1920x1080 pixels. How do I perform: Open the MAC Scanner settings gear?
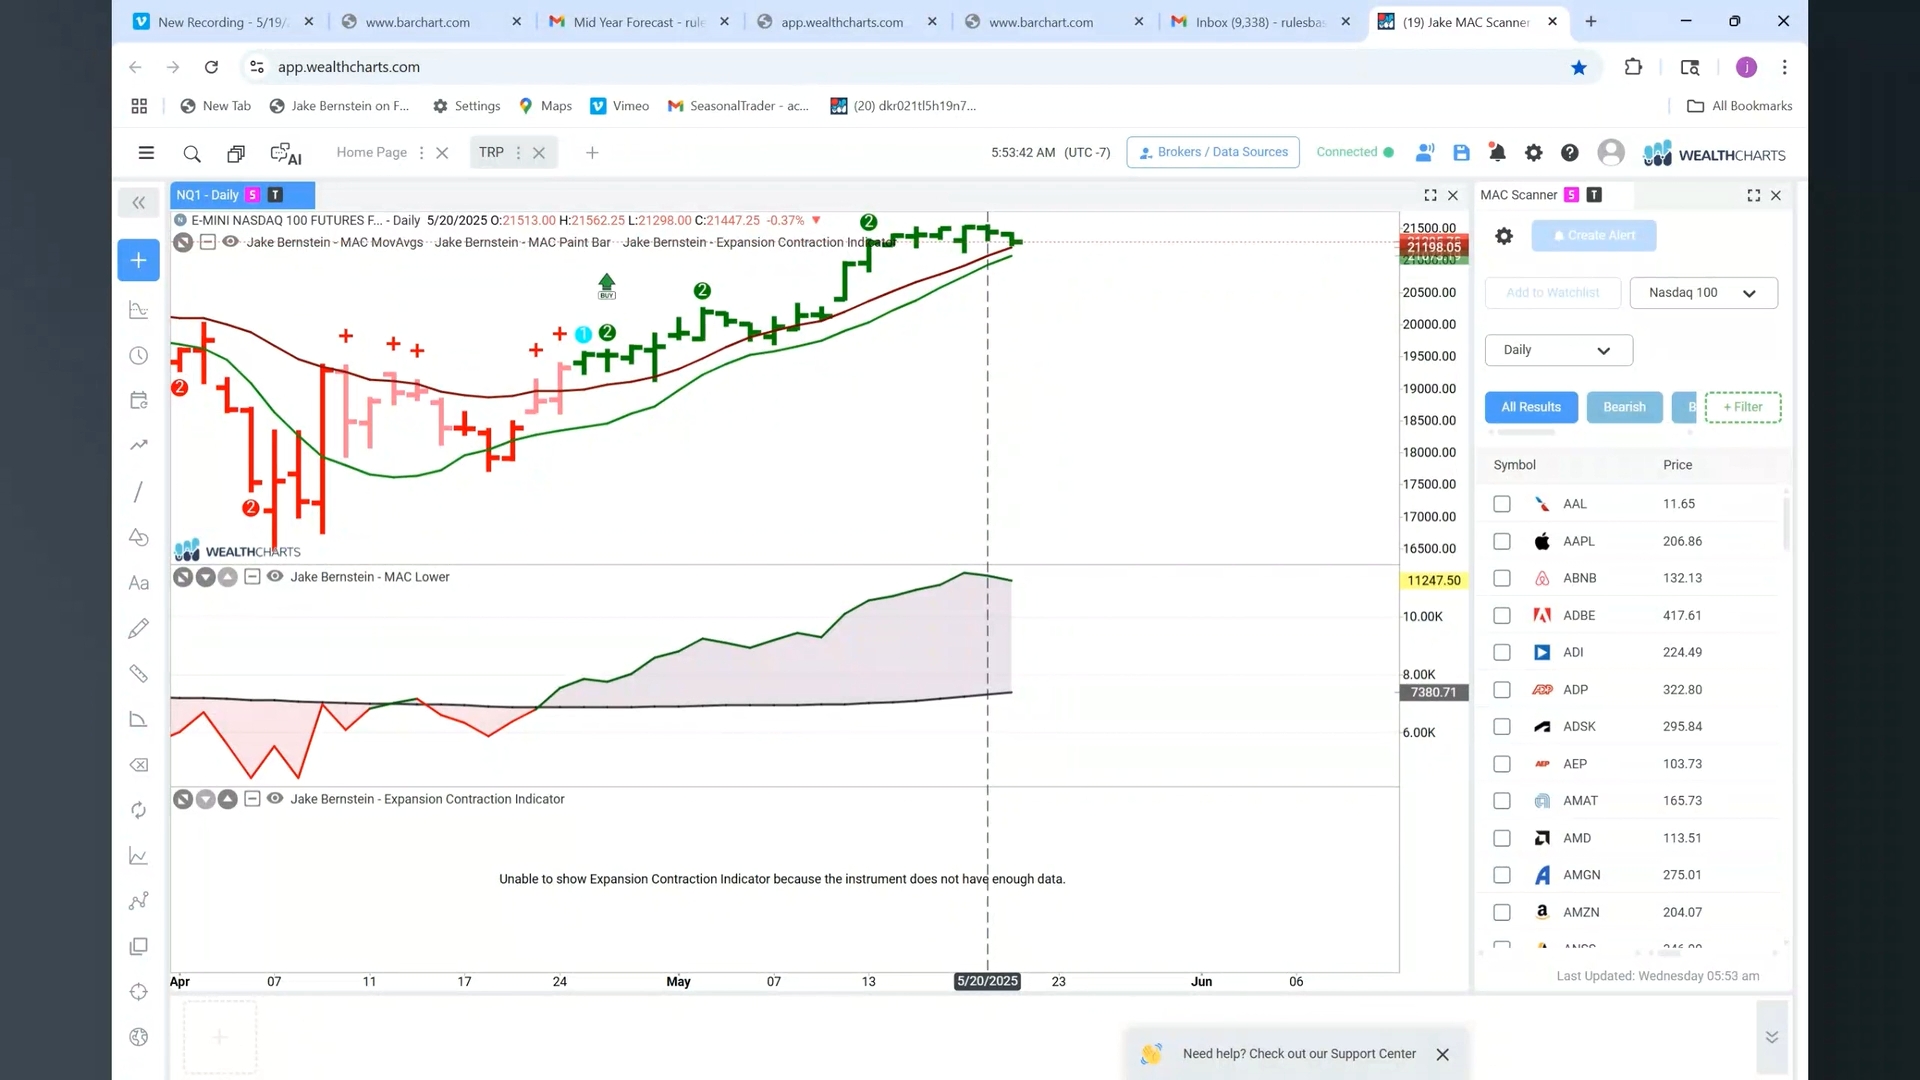[x=1504, y=236]
